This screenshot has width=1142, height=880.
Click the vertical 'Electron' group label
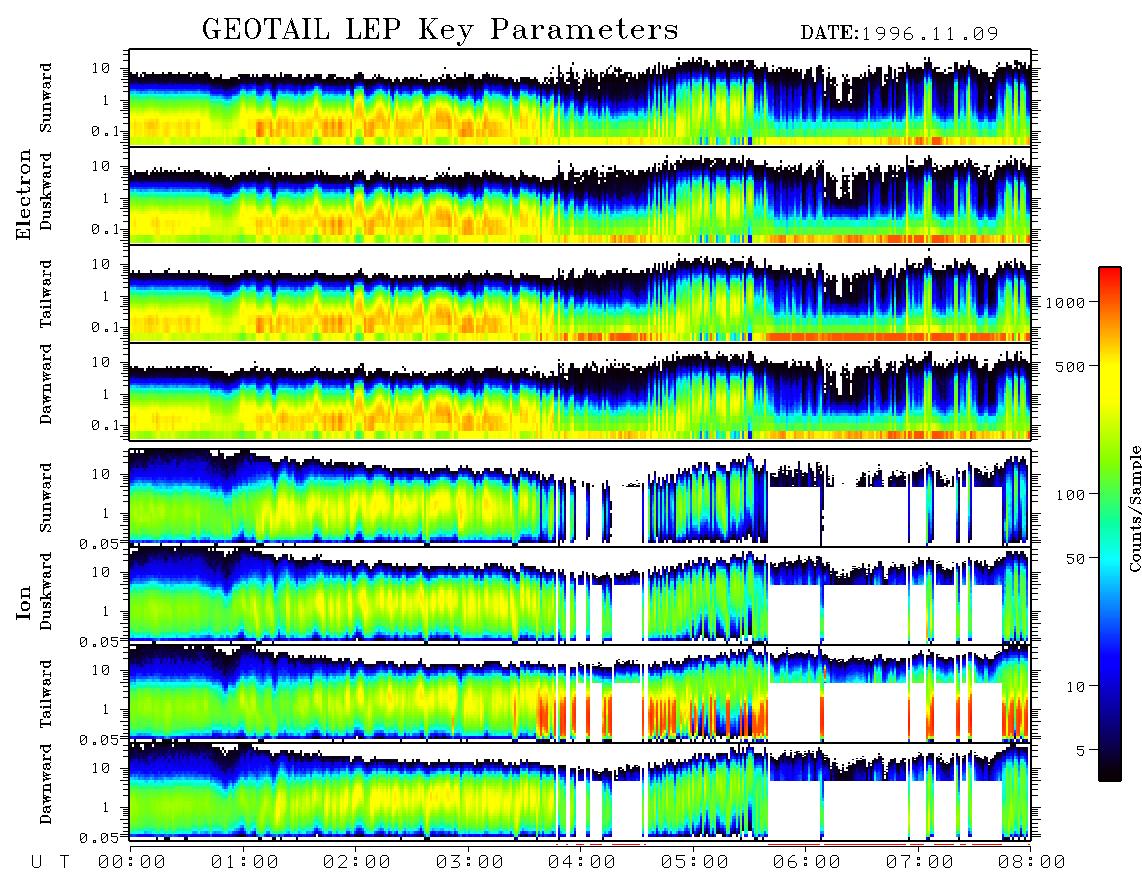click(23, 194)
